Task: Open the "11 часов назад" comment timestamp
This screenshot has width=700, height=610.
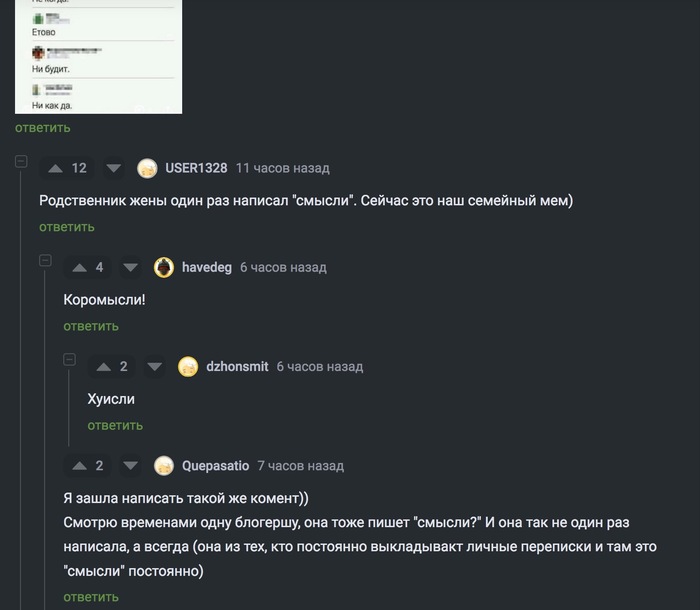Action: [x=282, y=168]
